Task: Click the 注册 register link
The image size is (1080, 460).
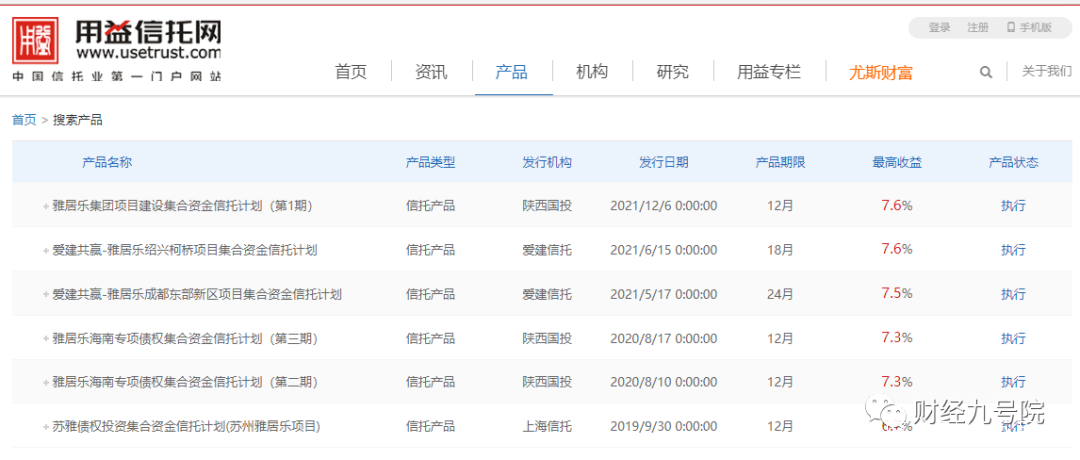Action: tap(978, 28)
